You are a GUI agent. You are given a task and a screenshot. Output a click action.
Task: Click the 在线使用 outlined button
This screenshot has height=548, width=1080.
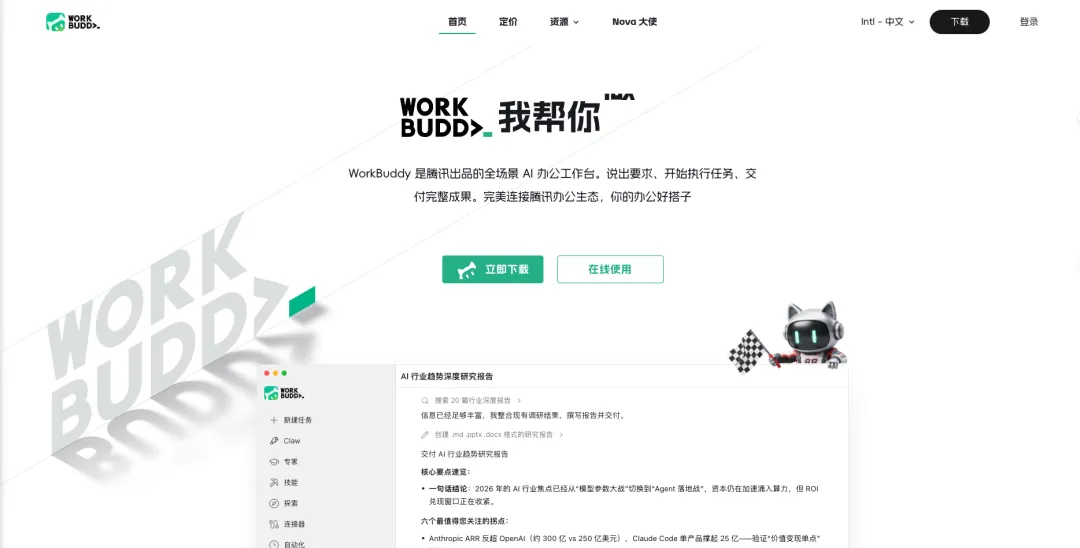point(610,269)
